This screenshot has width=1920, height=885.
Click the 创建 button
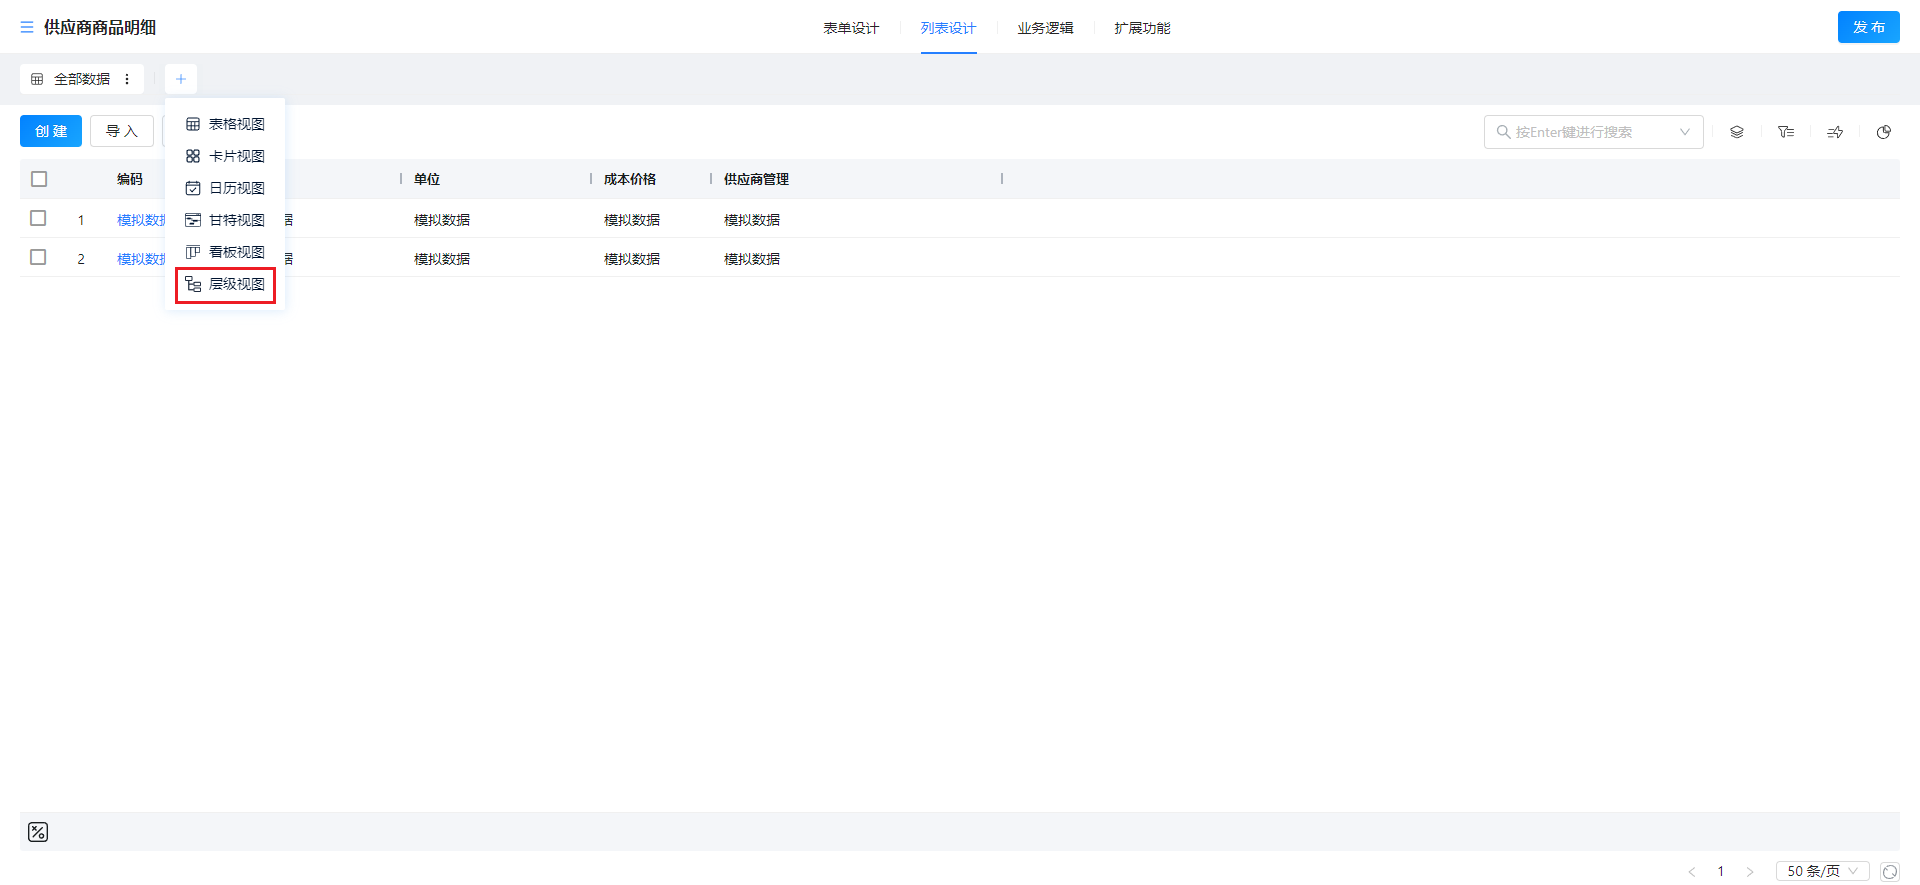(x=51, y=131)
